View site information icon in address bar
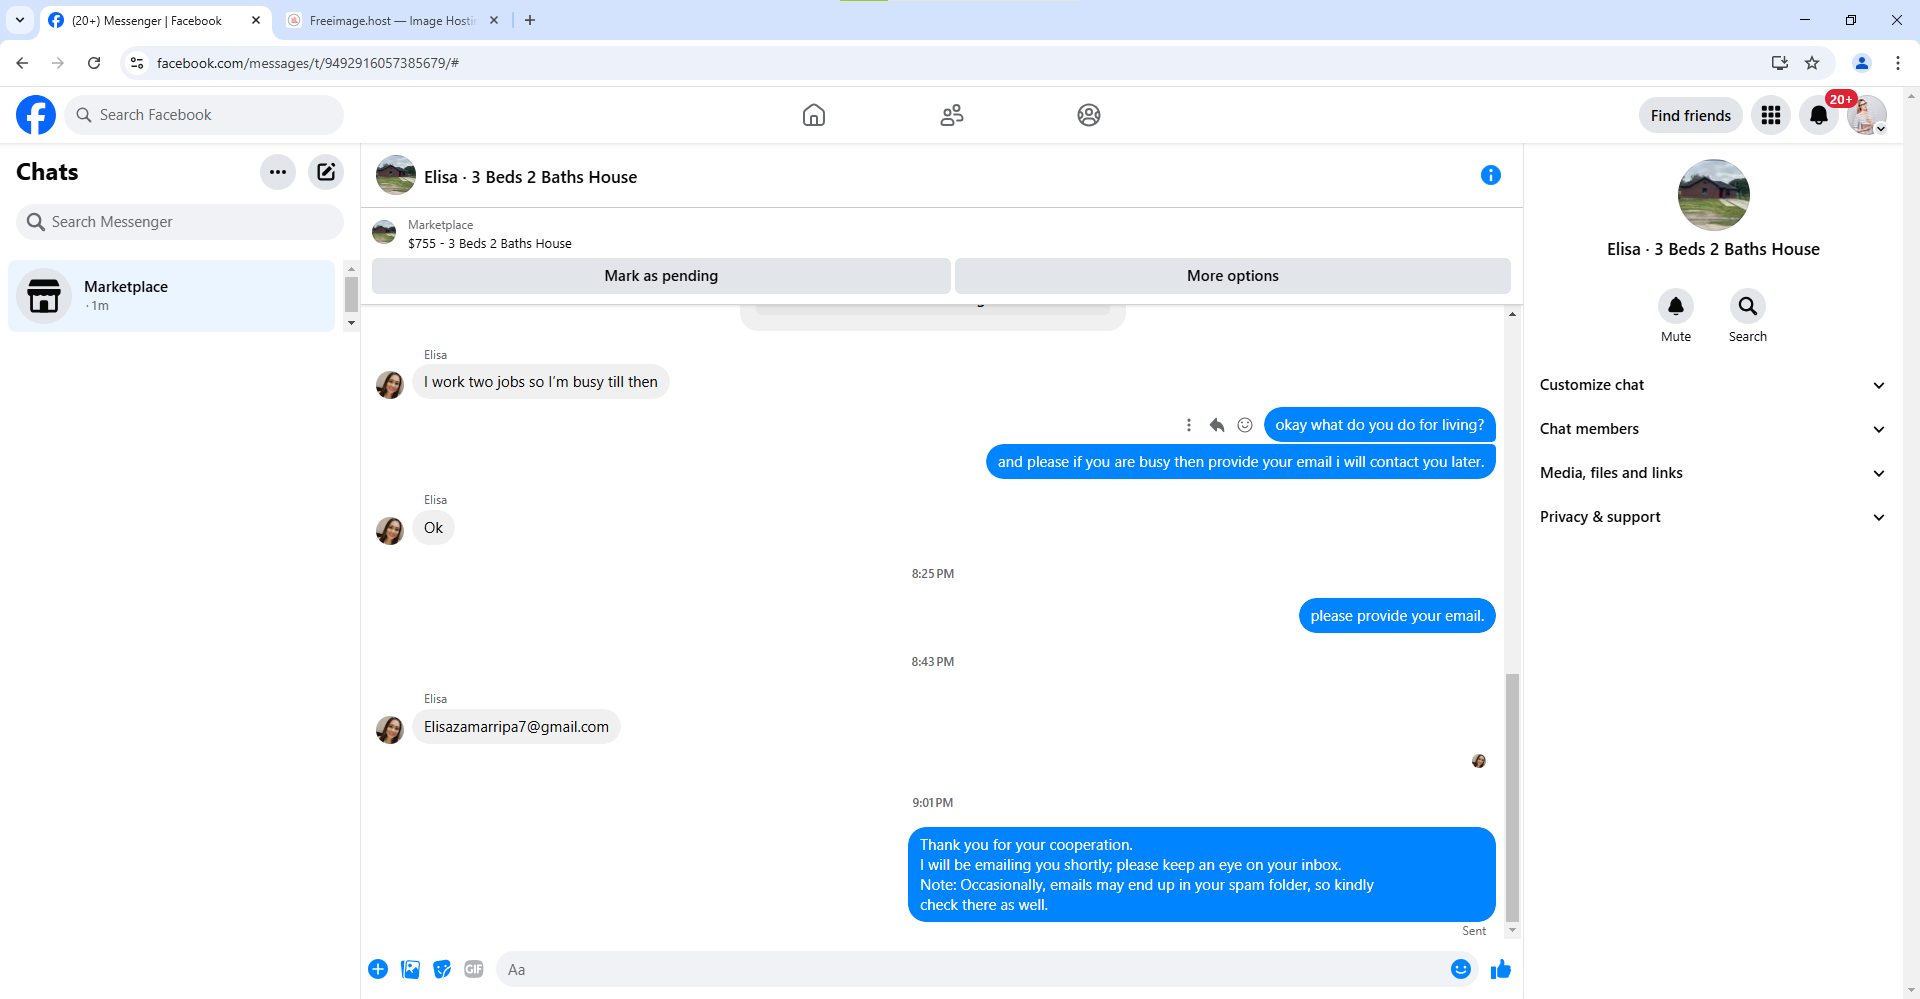 [137, 63]
